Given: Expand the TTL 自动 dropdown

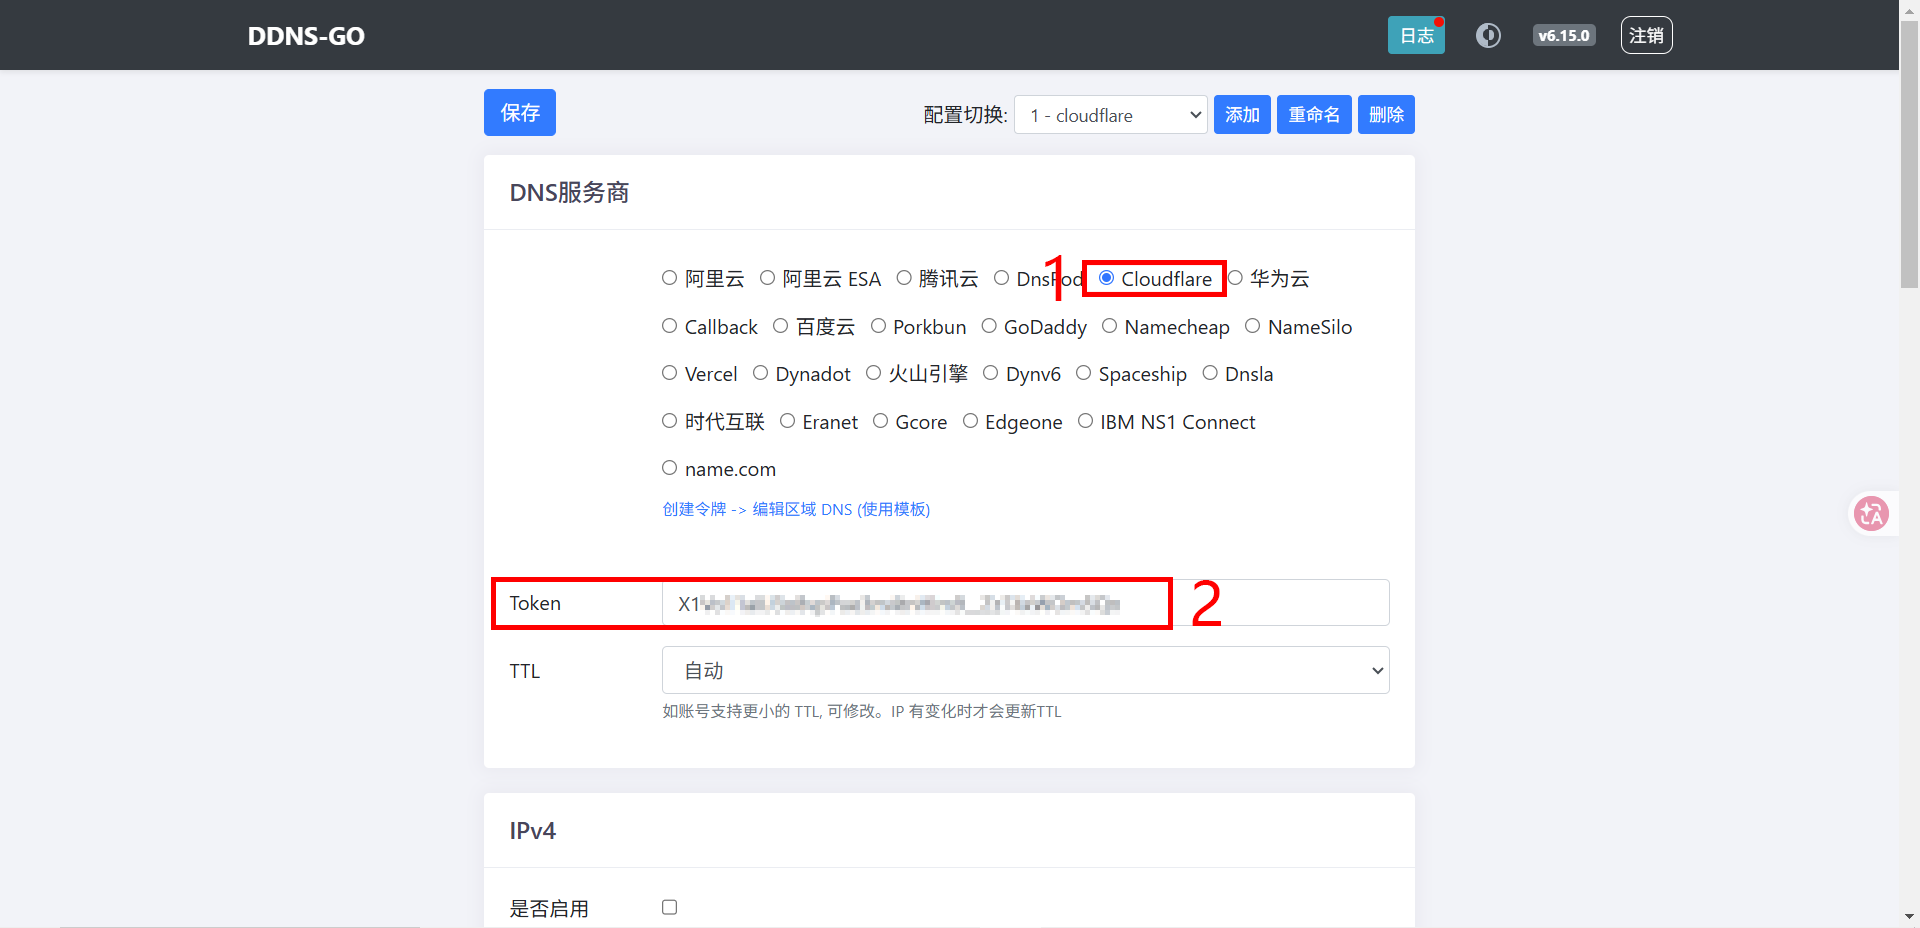Looking at the screenshot, I should pos(1025,670).
